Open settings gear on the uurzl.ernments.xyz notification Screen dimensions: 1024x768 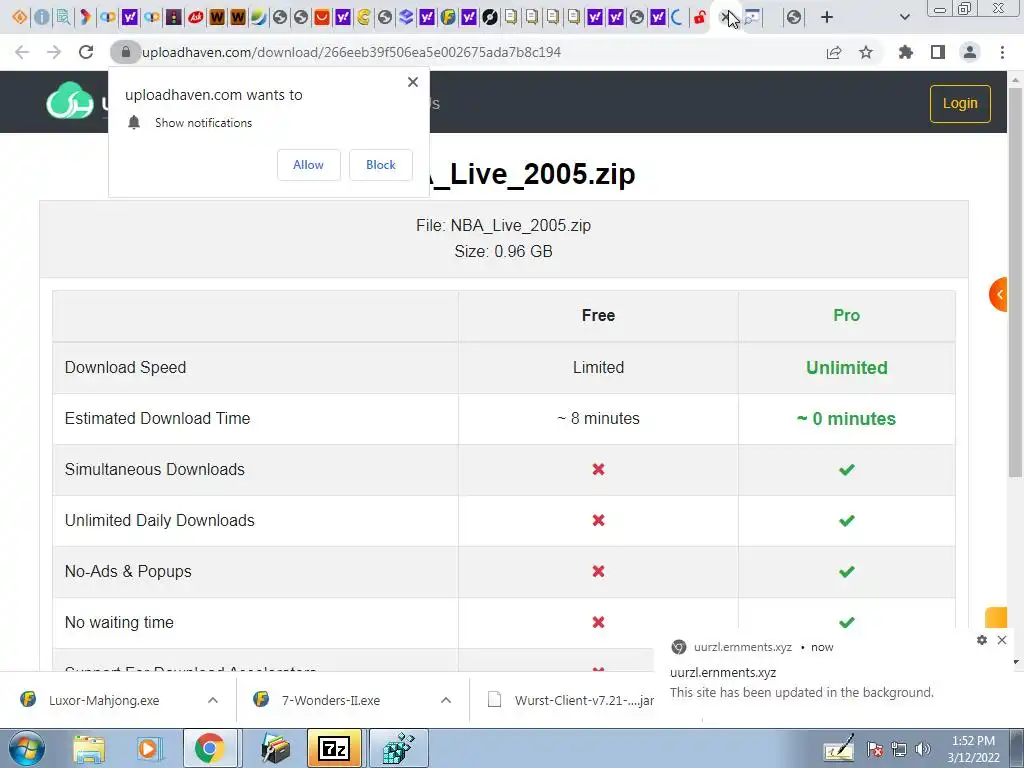(x=982, y=640)
